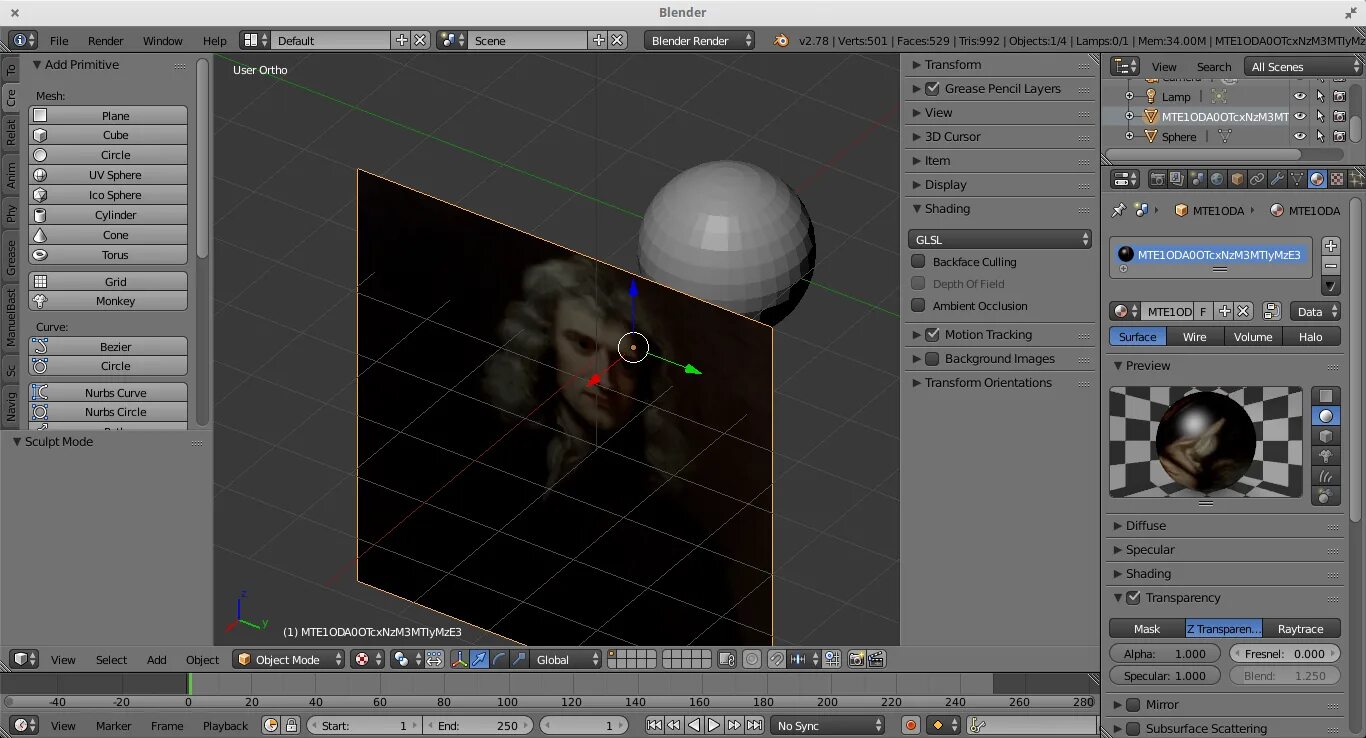
Task: Toggle the 3D manipulator axes icon
Action: (459, 659)
